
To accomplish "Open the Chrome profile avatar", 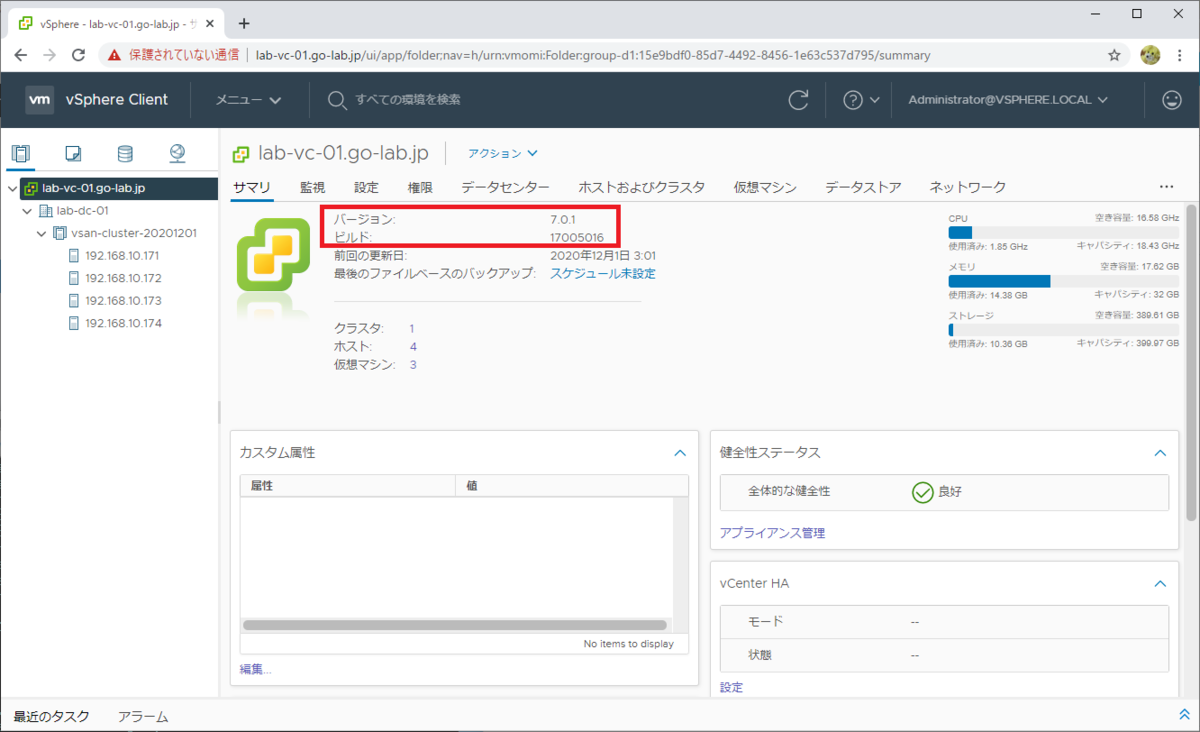I will pos(1150,55).
